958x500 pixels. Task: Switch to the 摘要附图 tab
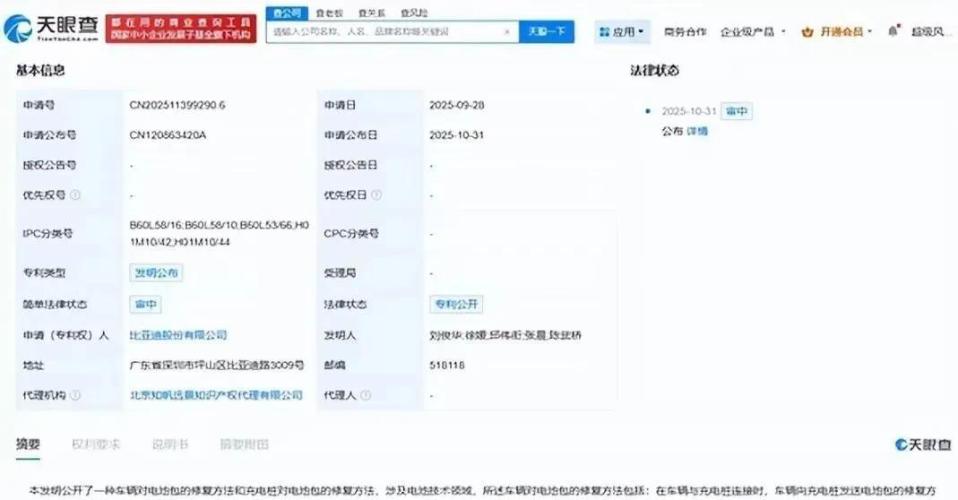click(x=244, y=445)
